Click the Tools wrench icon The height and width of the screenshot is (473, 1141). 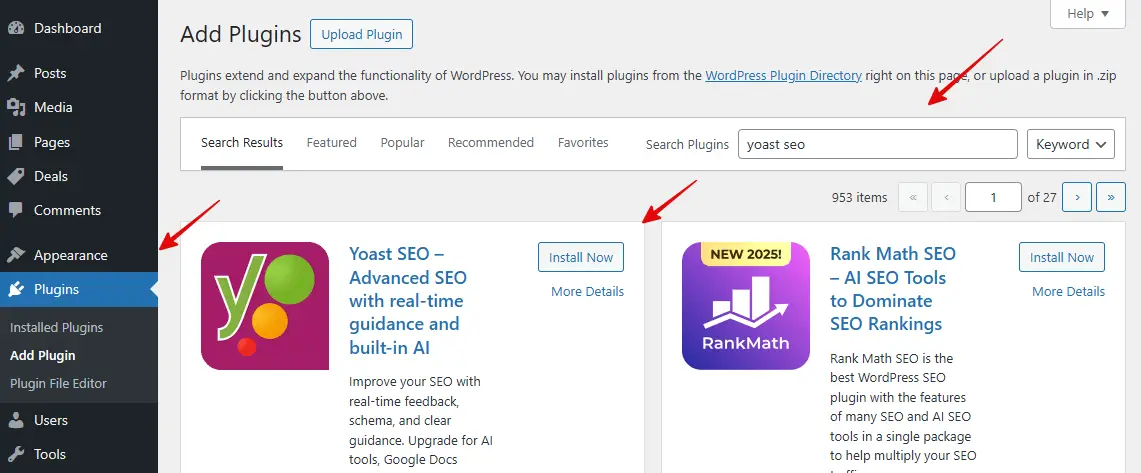[16, 454]
